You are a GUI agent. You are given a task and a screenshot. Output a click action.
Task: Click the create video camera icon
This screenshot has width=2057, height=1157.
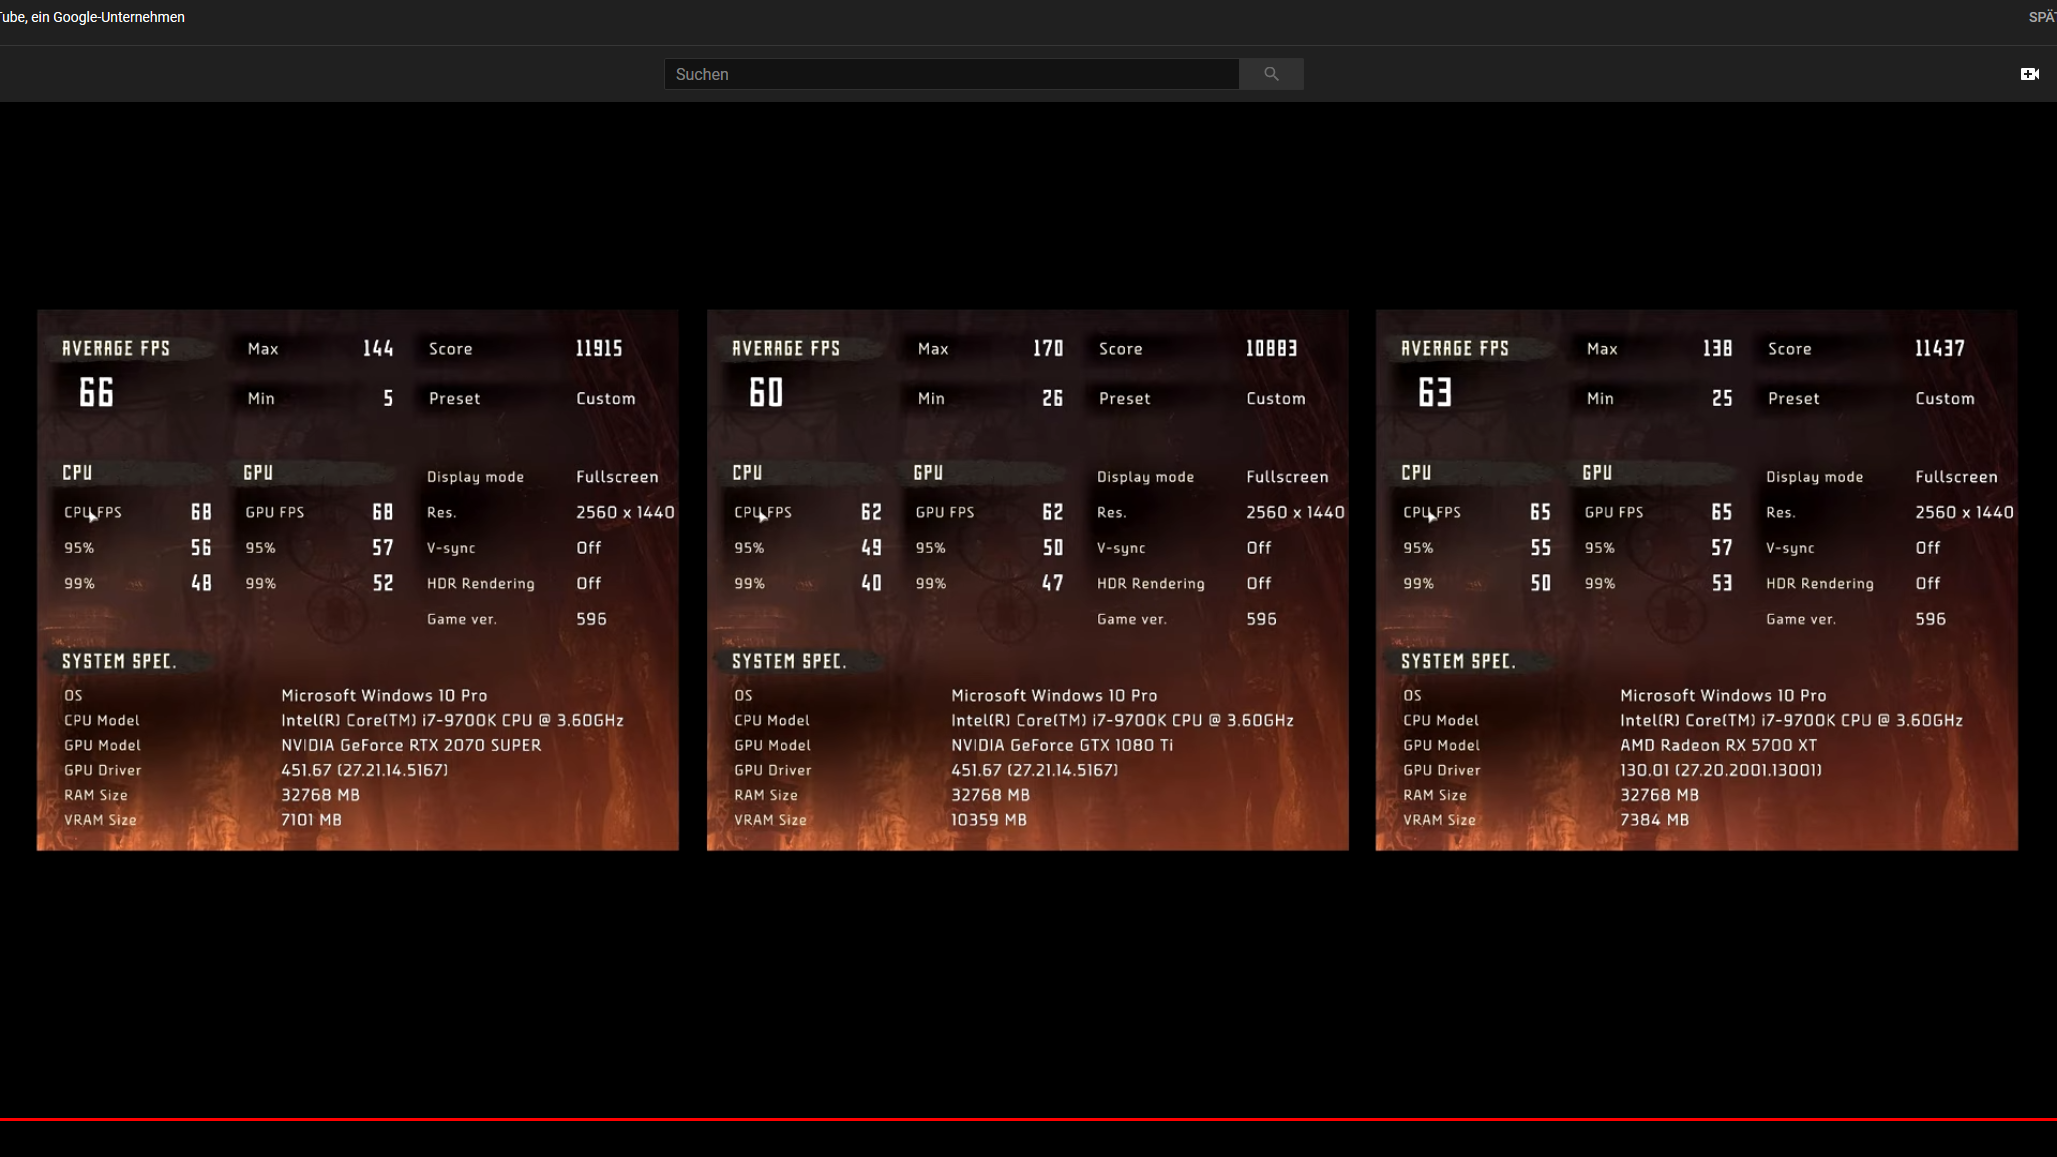click(x=2029, y=74)
